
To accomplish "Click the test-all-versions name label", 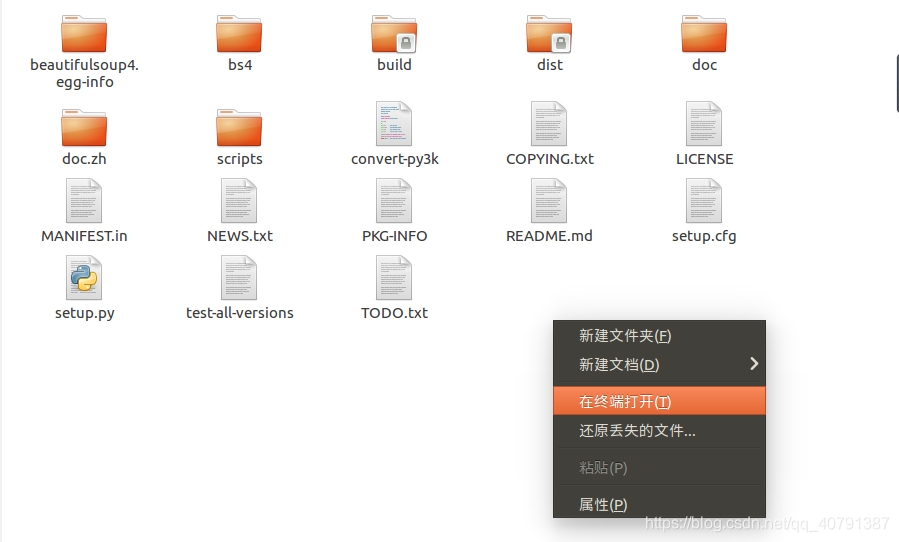I will [240, 313].
